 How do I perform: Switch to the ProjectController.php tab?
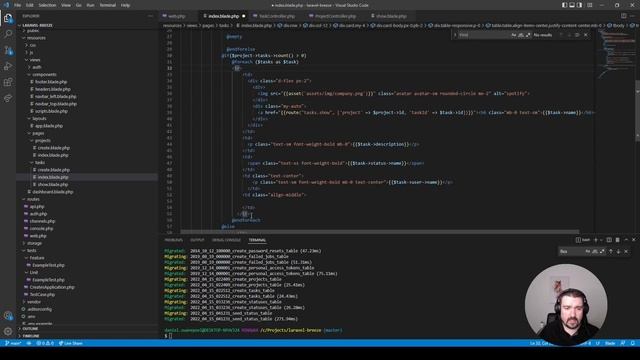(x=334, y=16)
